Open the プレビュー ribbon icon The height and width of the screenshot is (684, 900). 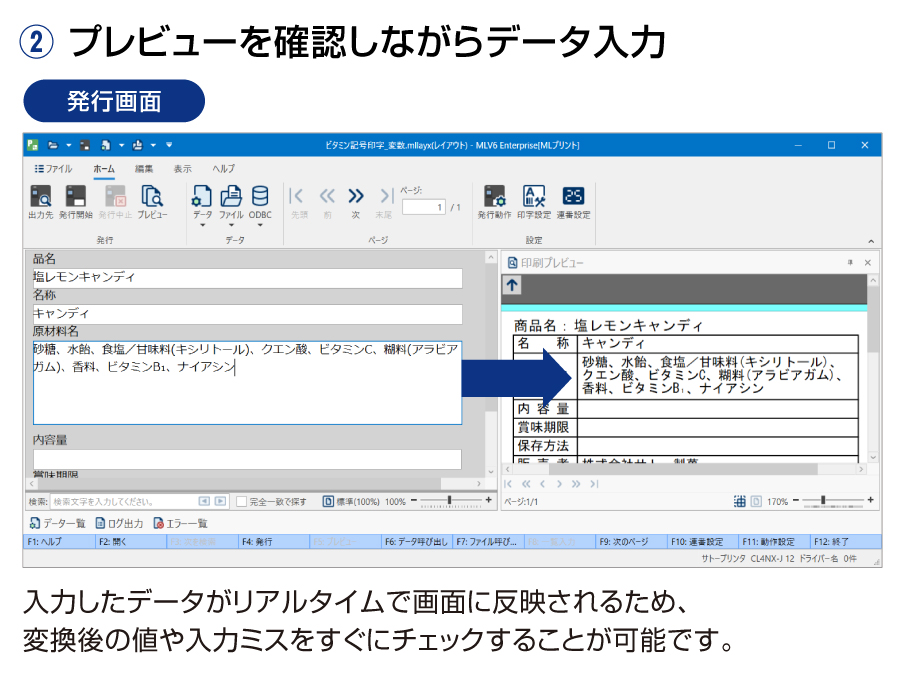(x=152, y=202)
